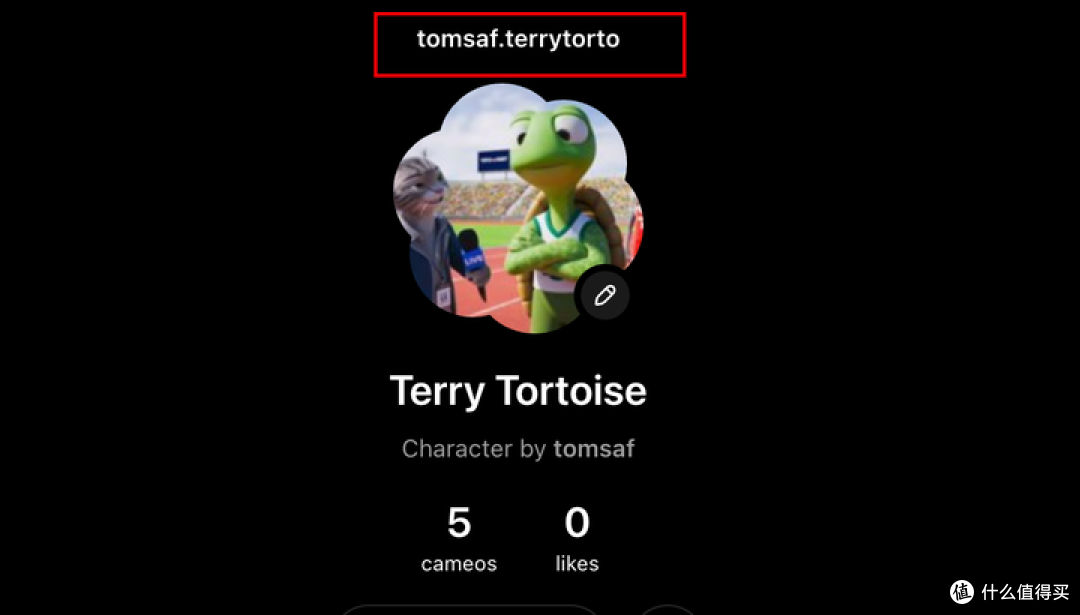Open the Terry Tortoise profile picture
This screenshot has height=615, width=1080.
coord(517,208)
